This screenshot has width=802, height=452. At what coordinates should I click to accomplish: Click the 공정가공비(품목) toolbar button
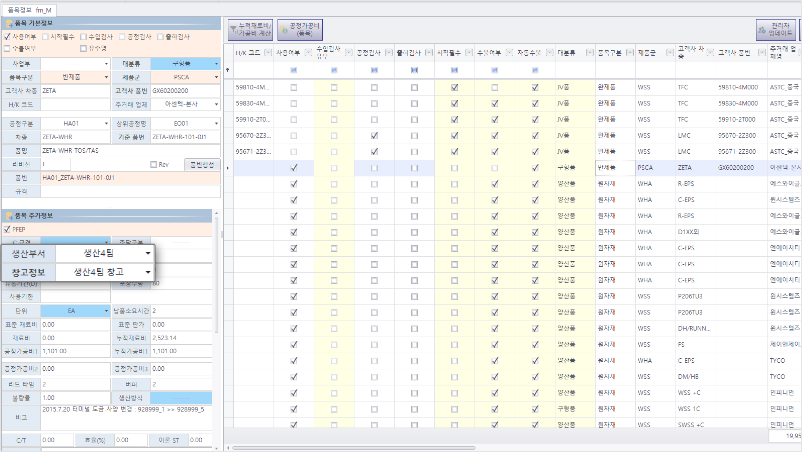(x=300, y=30)
